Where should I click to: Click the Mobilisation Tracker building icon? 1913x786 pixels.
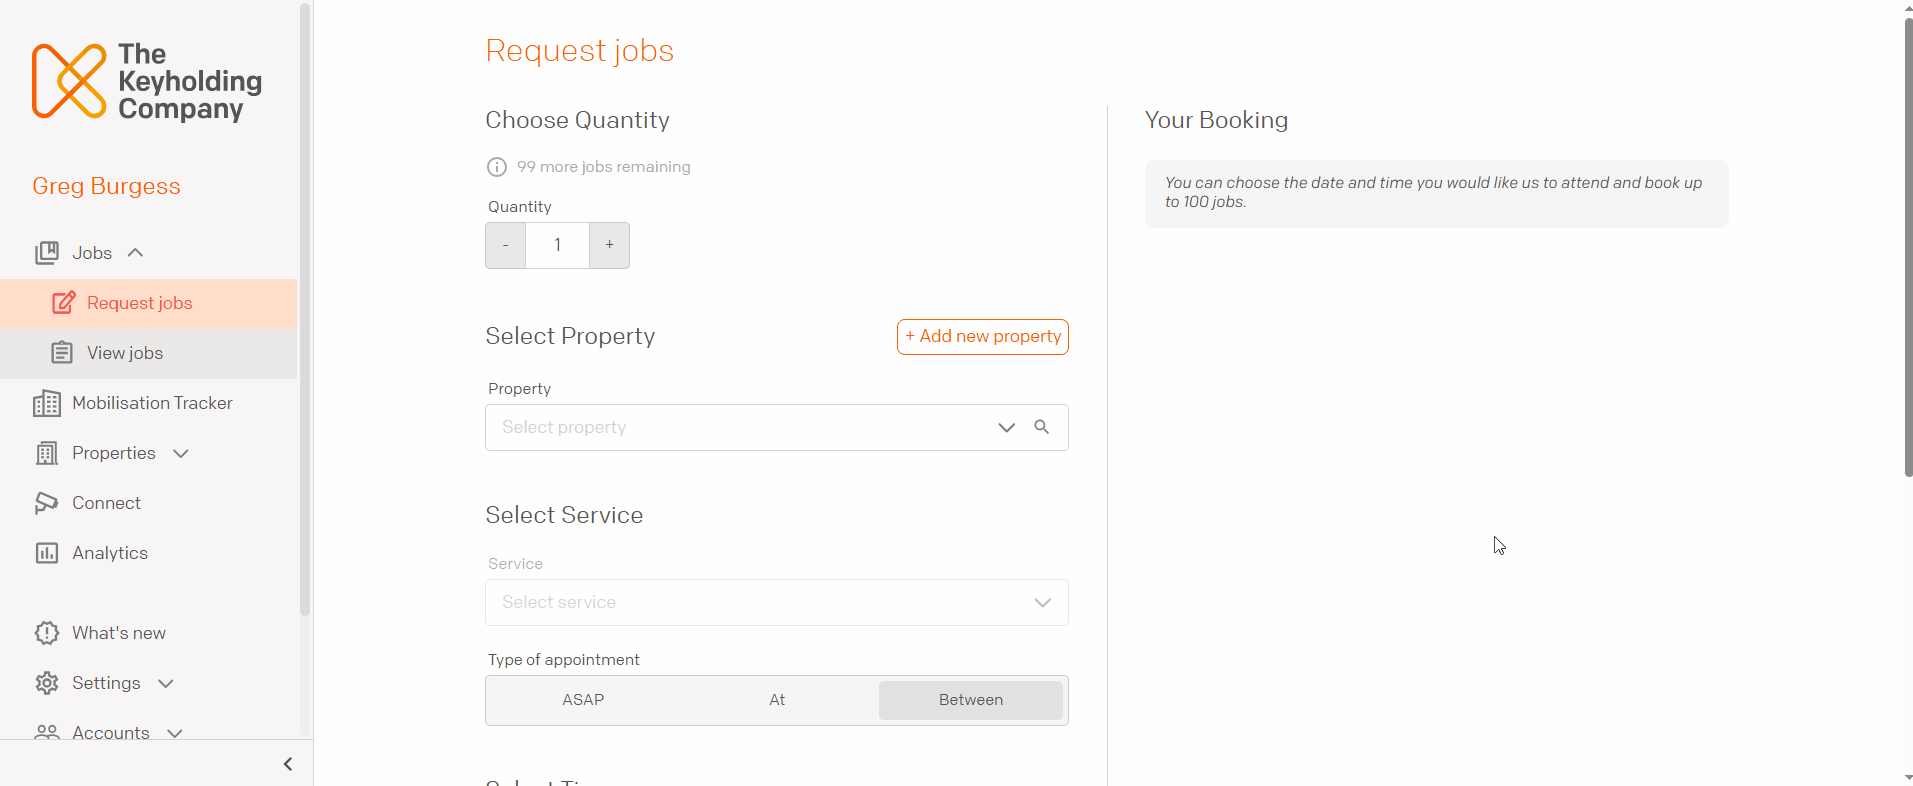click(x=47, y=403)
